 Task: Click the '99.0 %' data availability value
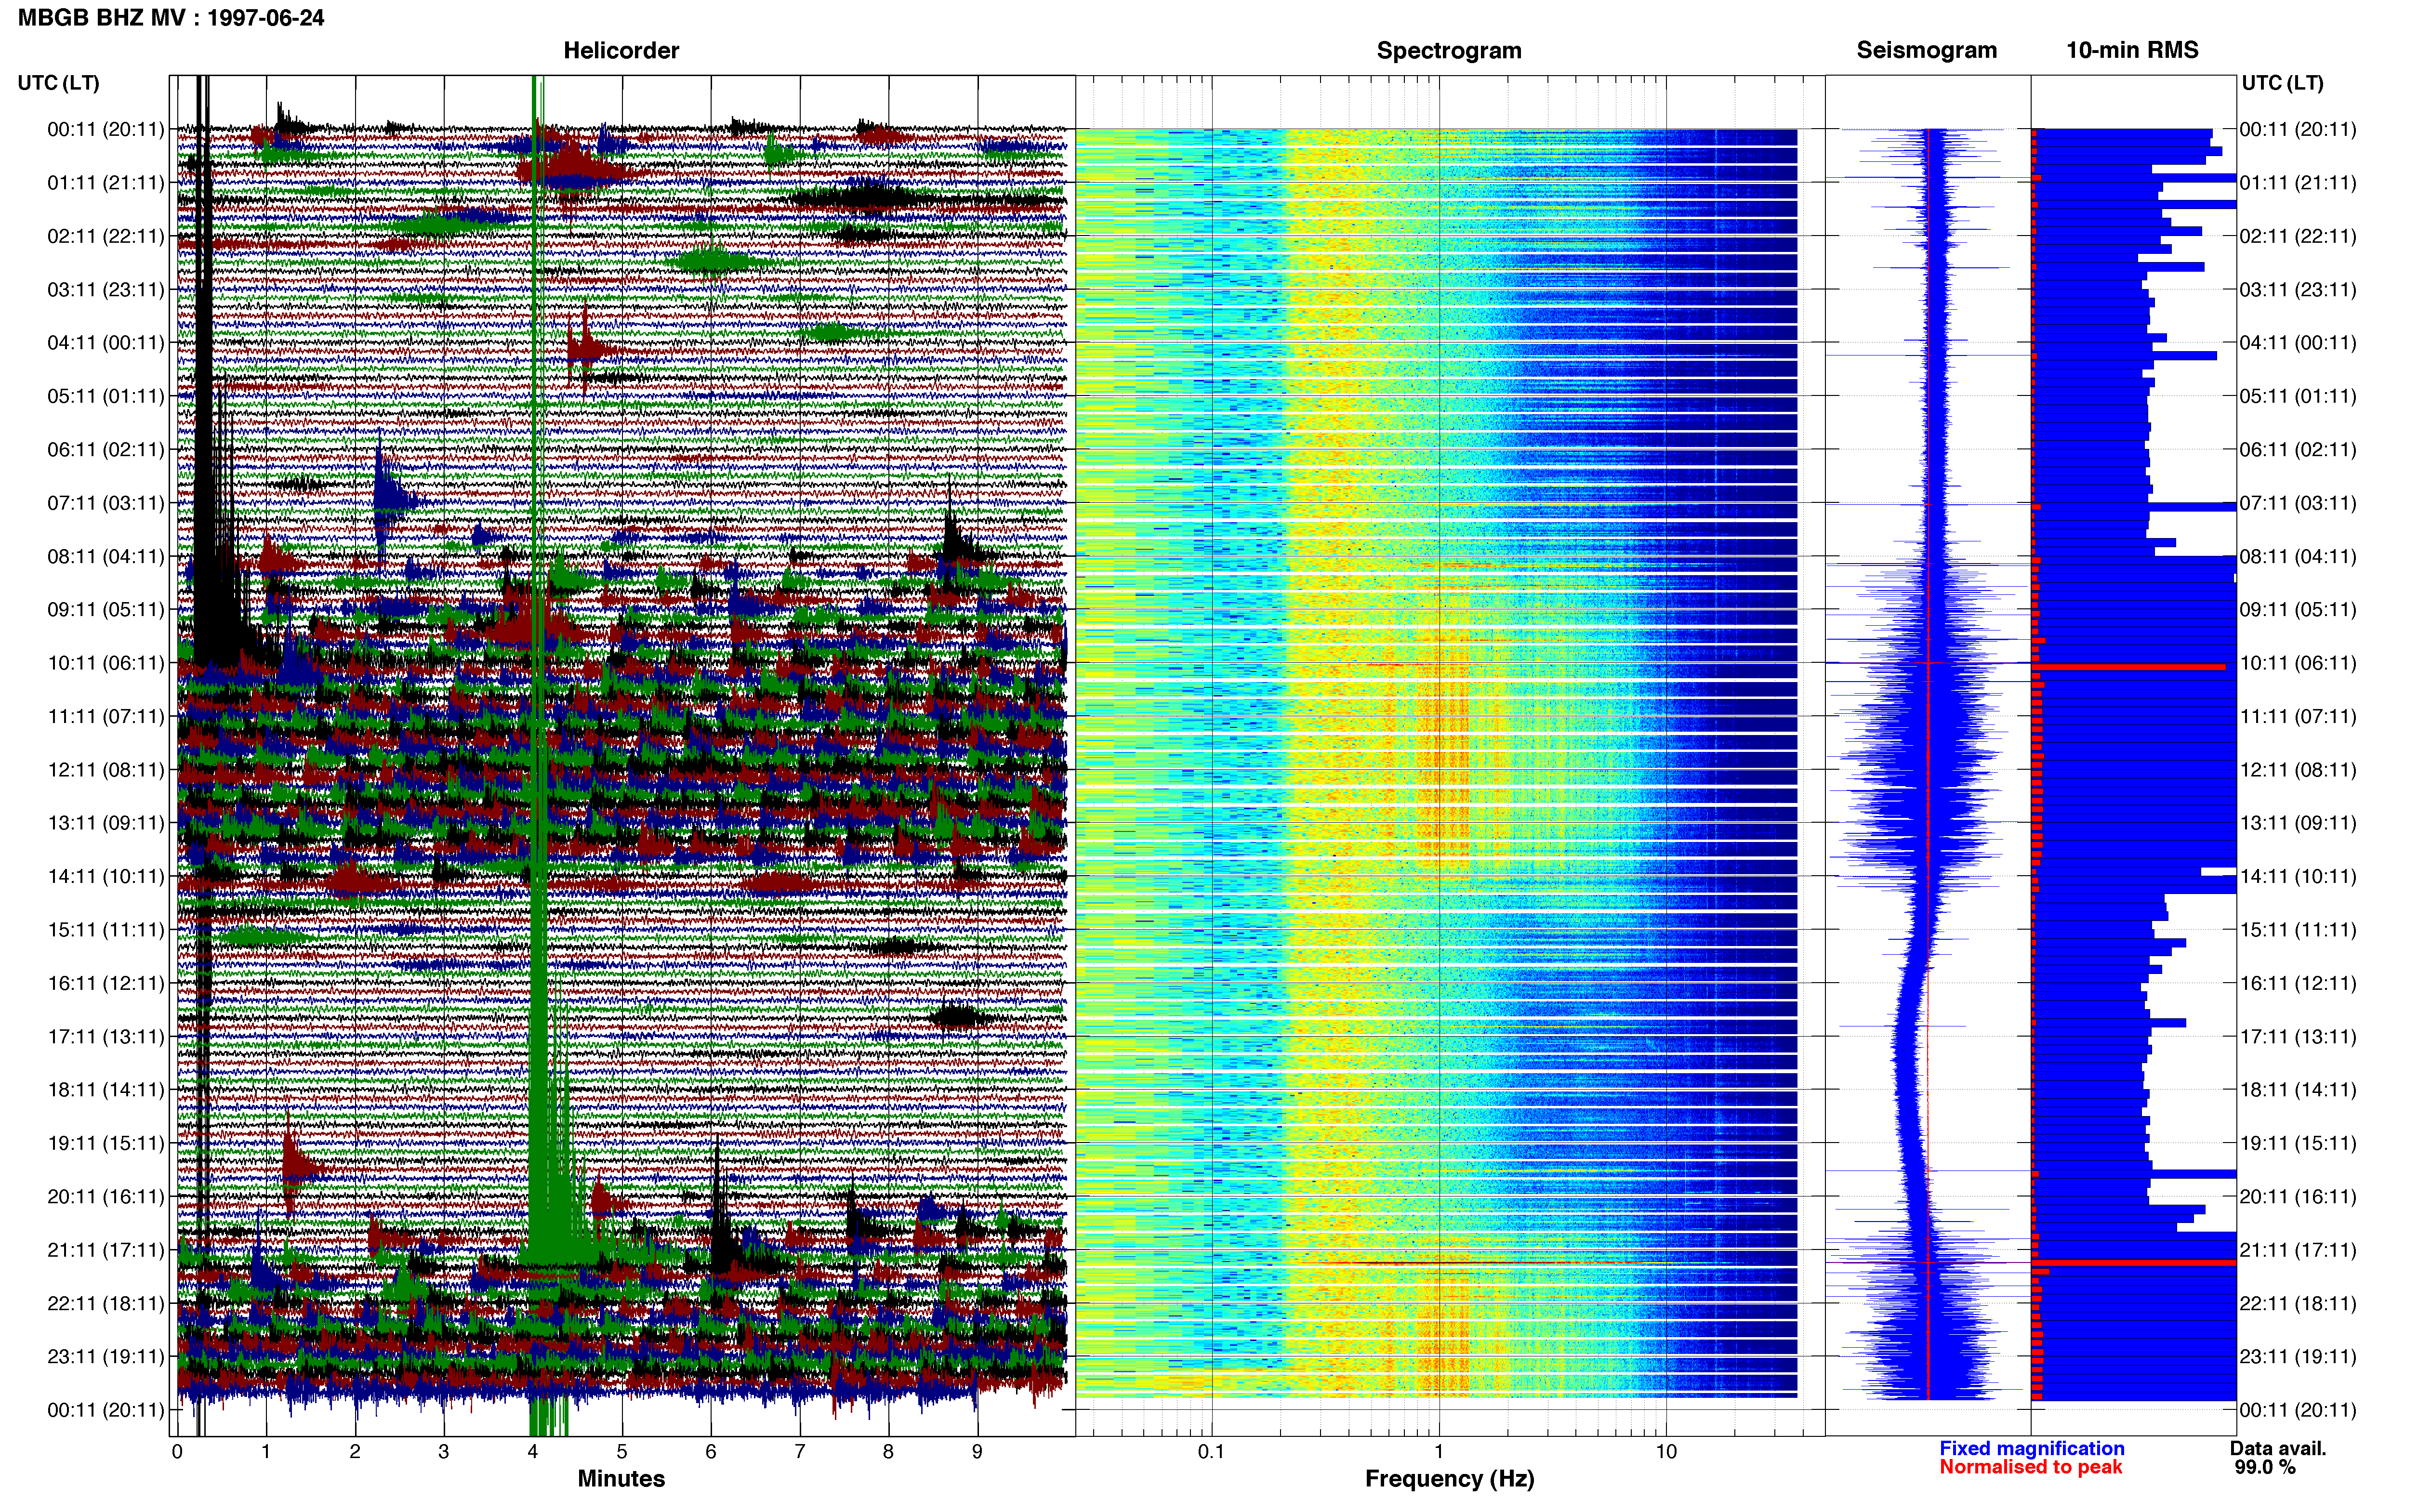click(2265, 1467)
